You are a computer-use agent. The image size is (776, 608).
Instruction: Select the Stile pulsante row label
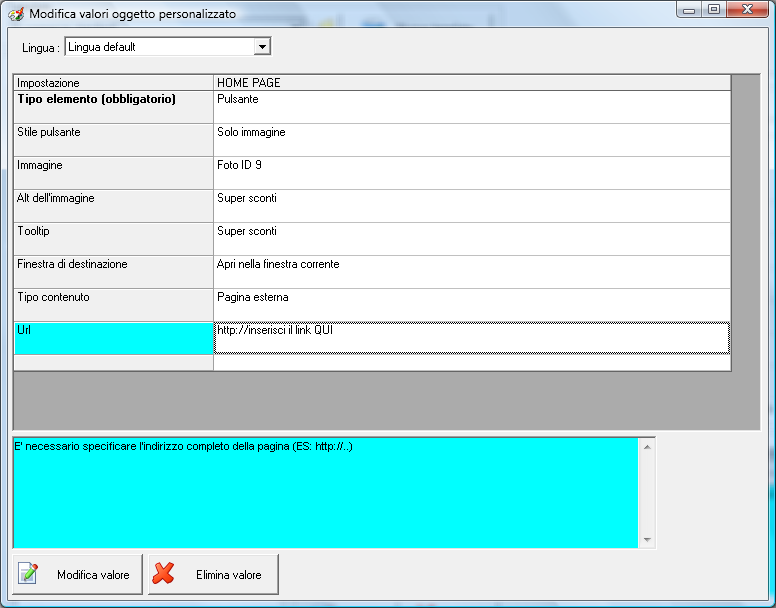click(114, 140)
